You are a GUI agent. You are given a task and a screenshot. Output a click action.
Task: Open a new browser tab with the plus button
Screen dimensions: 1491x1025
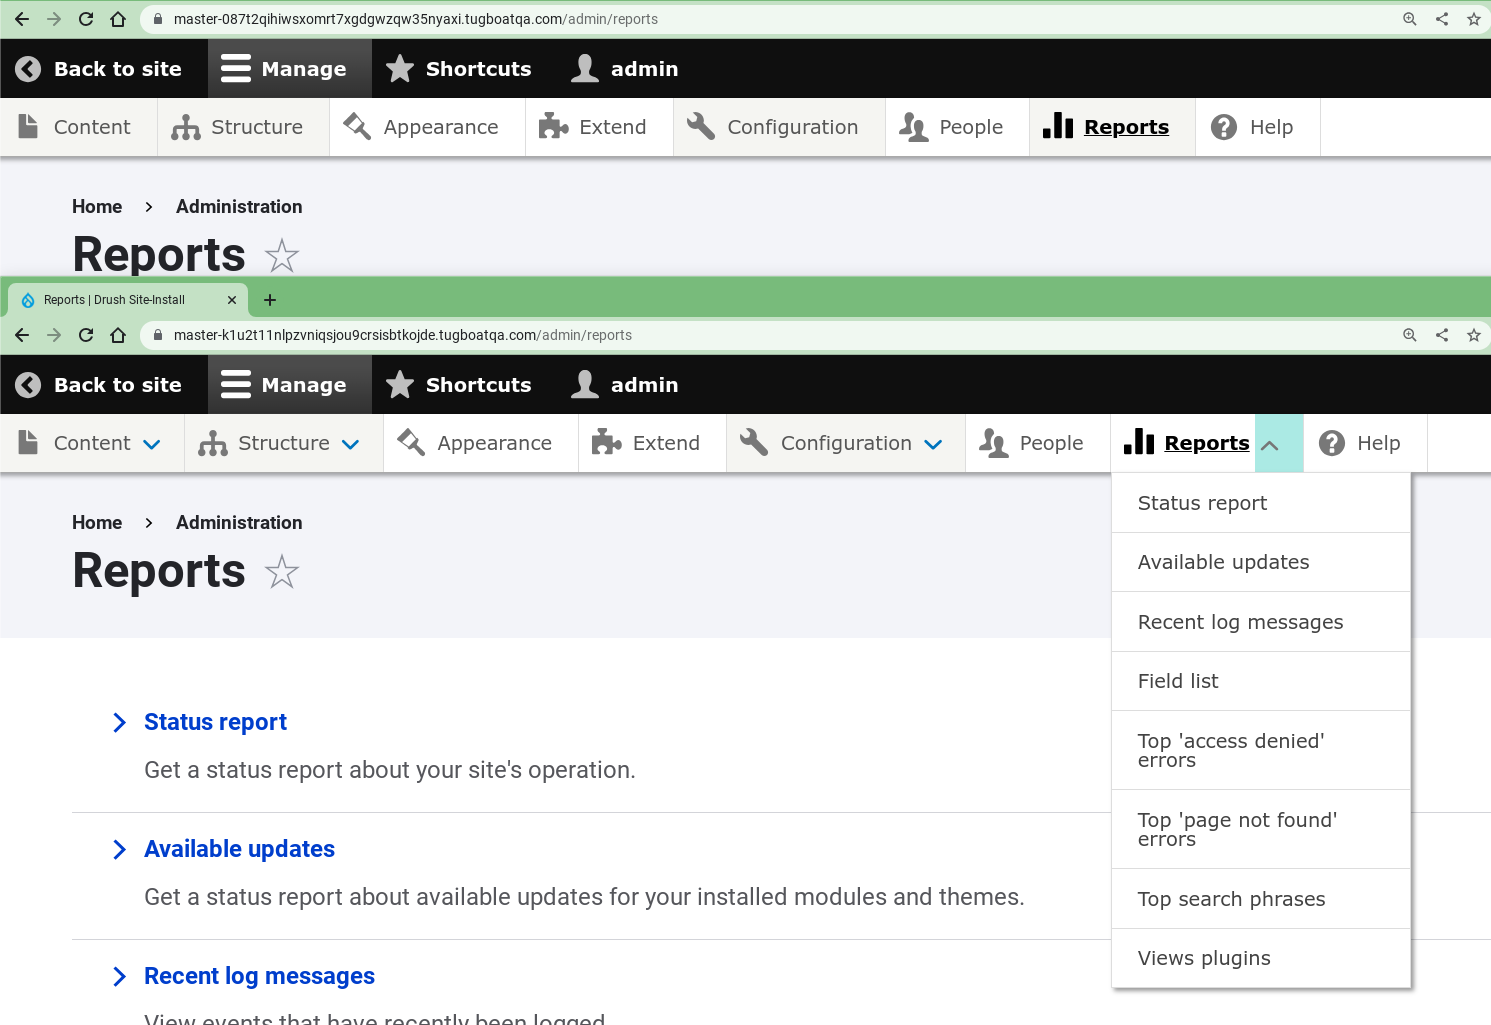pos(270,300)
